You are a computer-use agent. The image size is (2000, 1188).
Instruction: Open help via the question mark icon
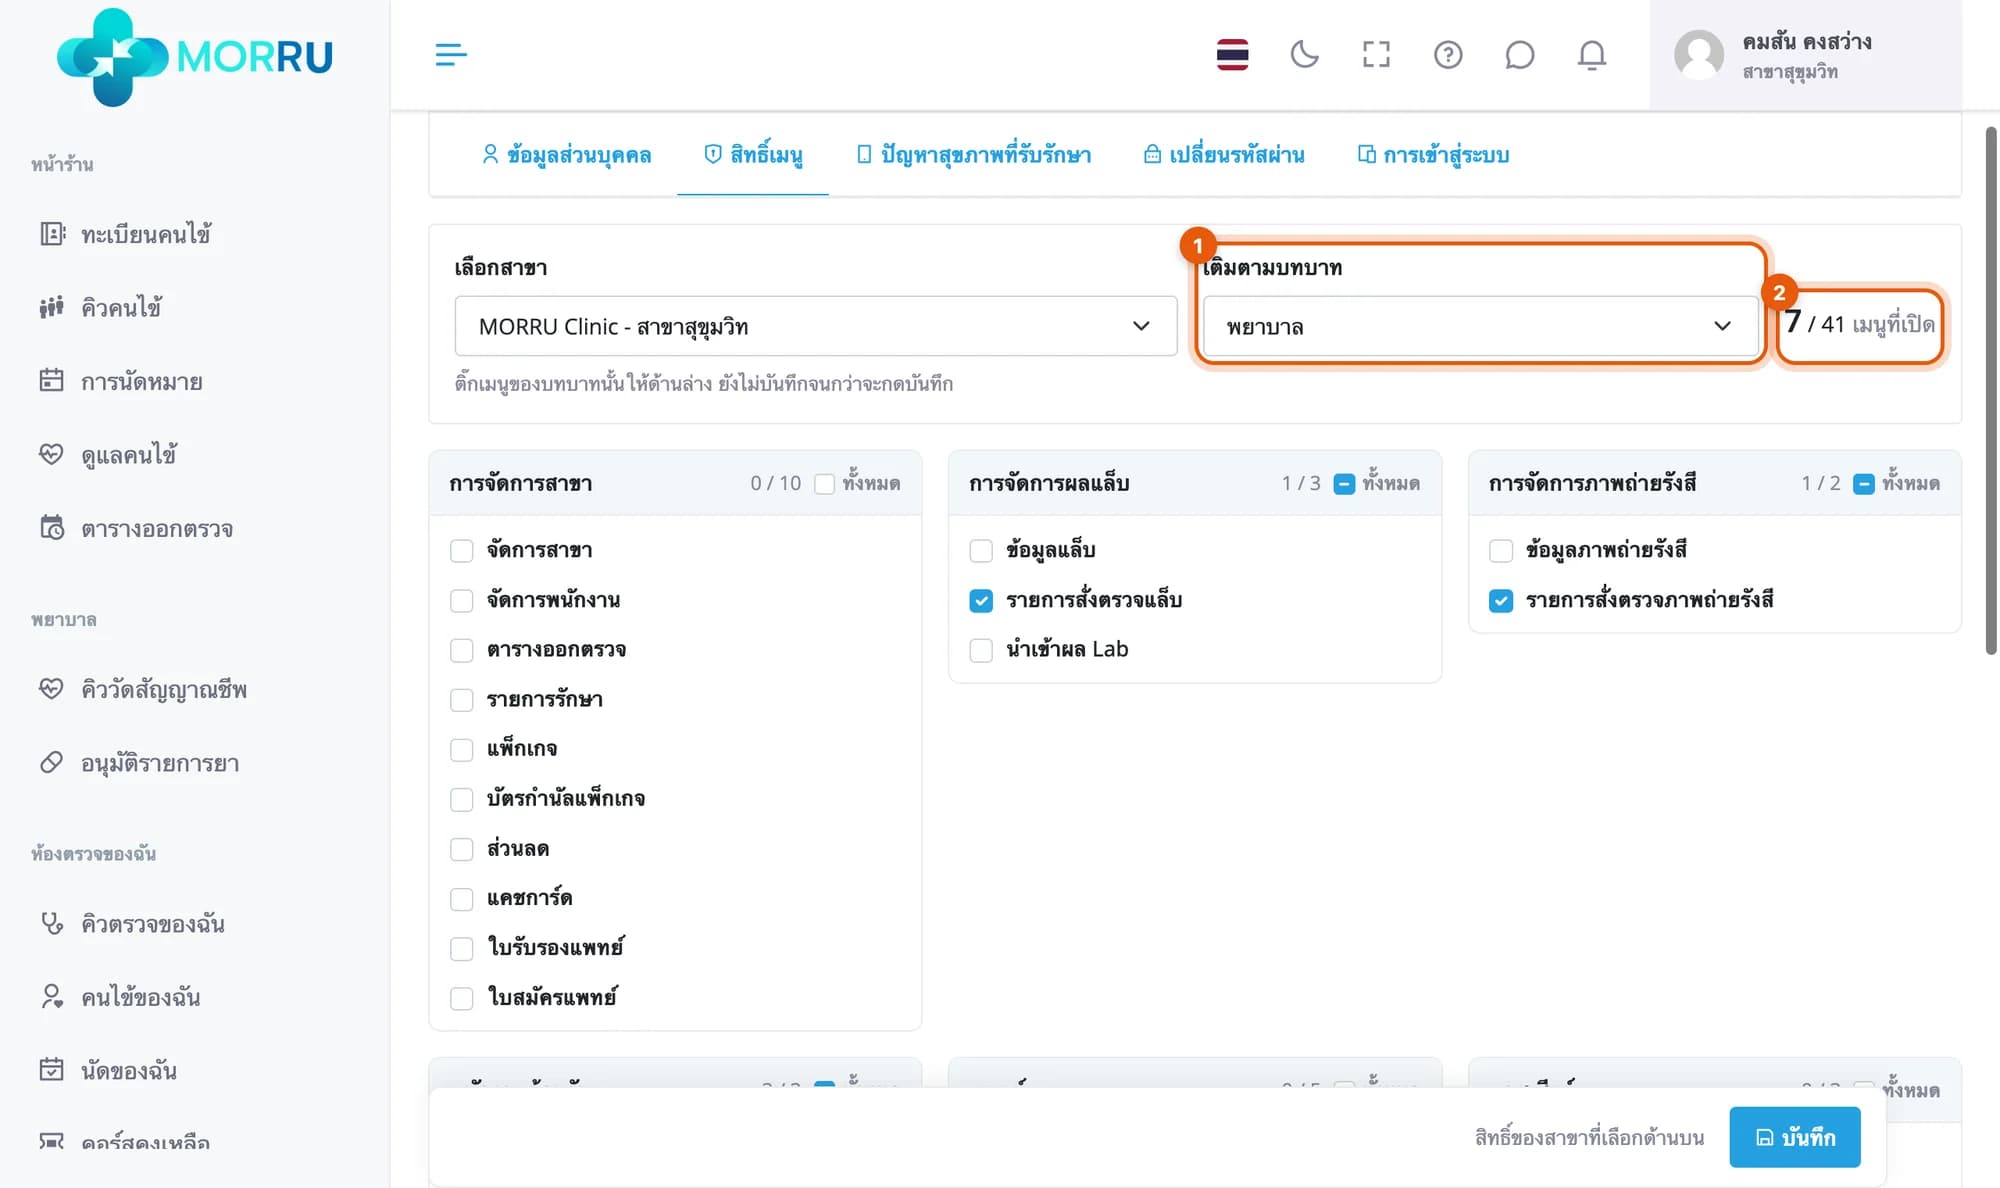[1448, 54]
